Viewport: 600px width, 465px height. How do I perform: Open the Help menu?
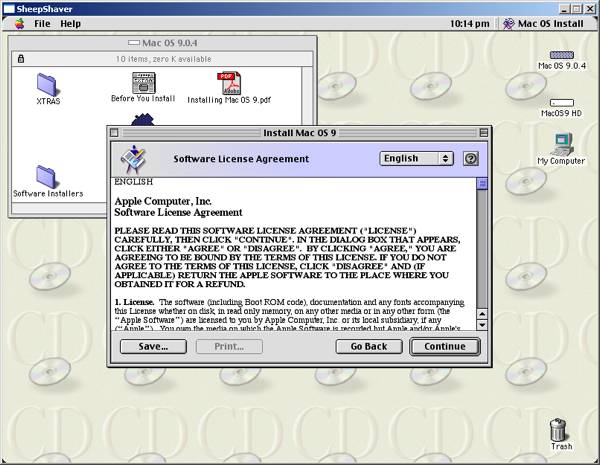(x=70, y=23)
